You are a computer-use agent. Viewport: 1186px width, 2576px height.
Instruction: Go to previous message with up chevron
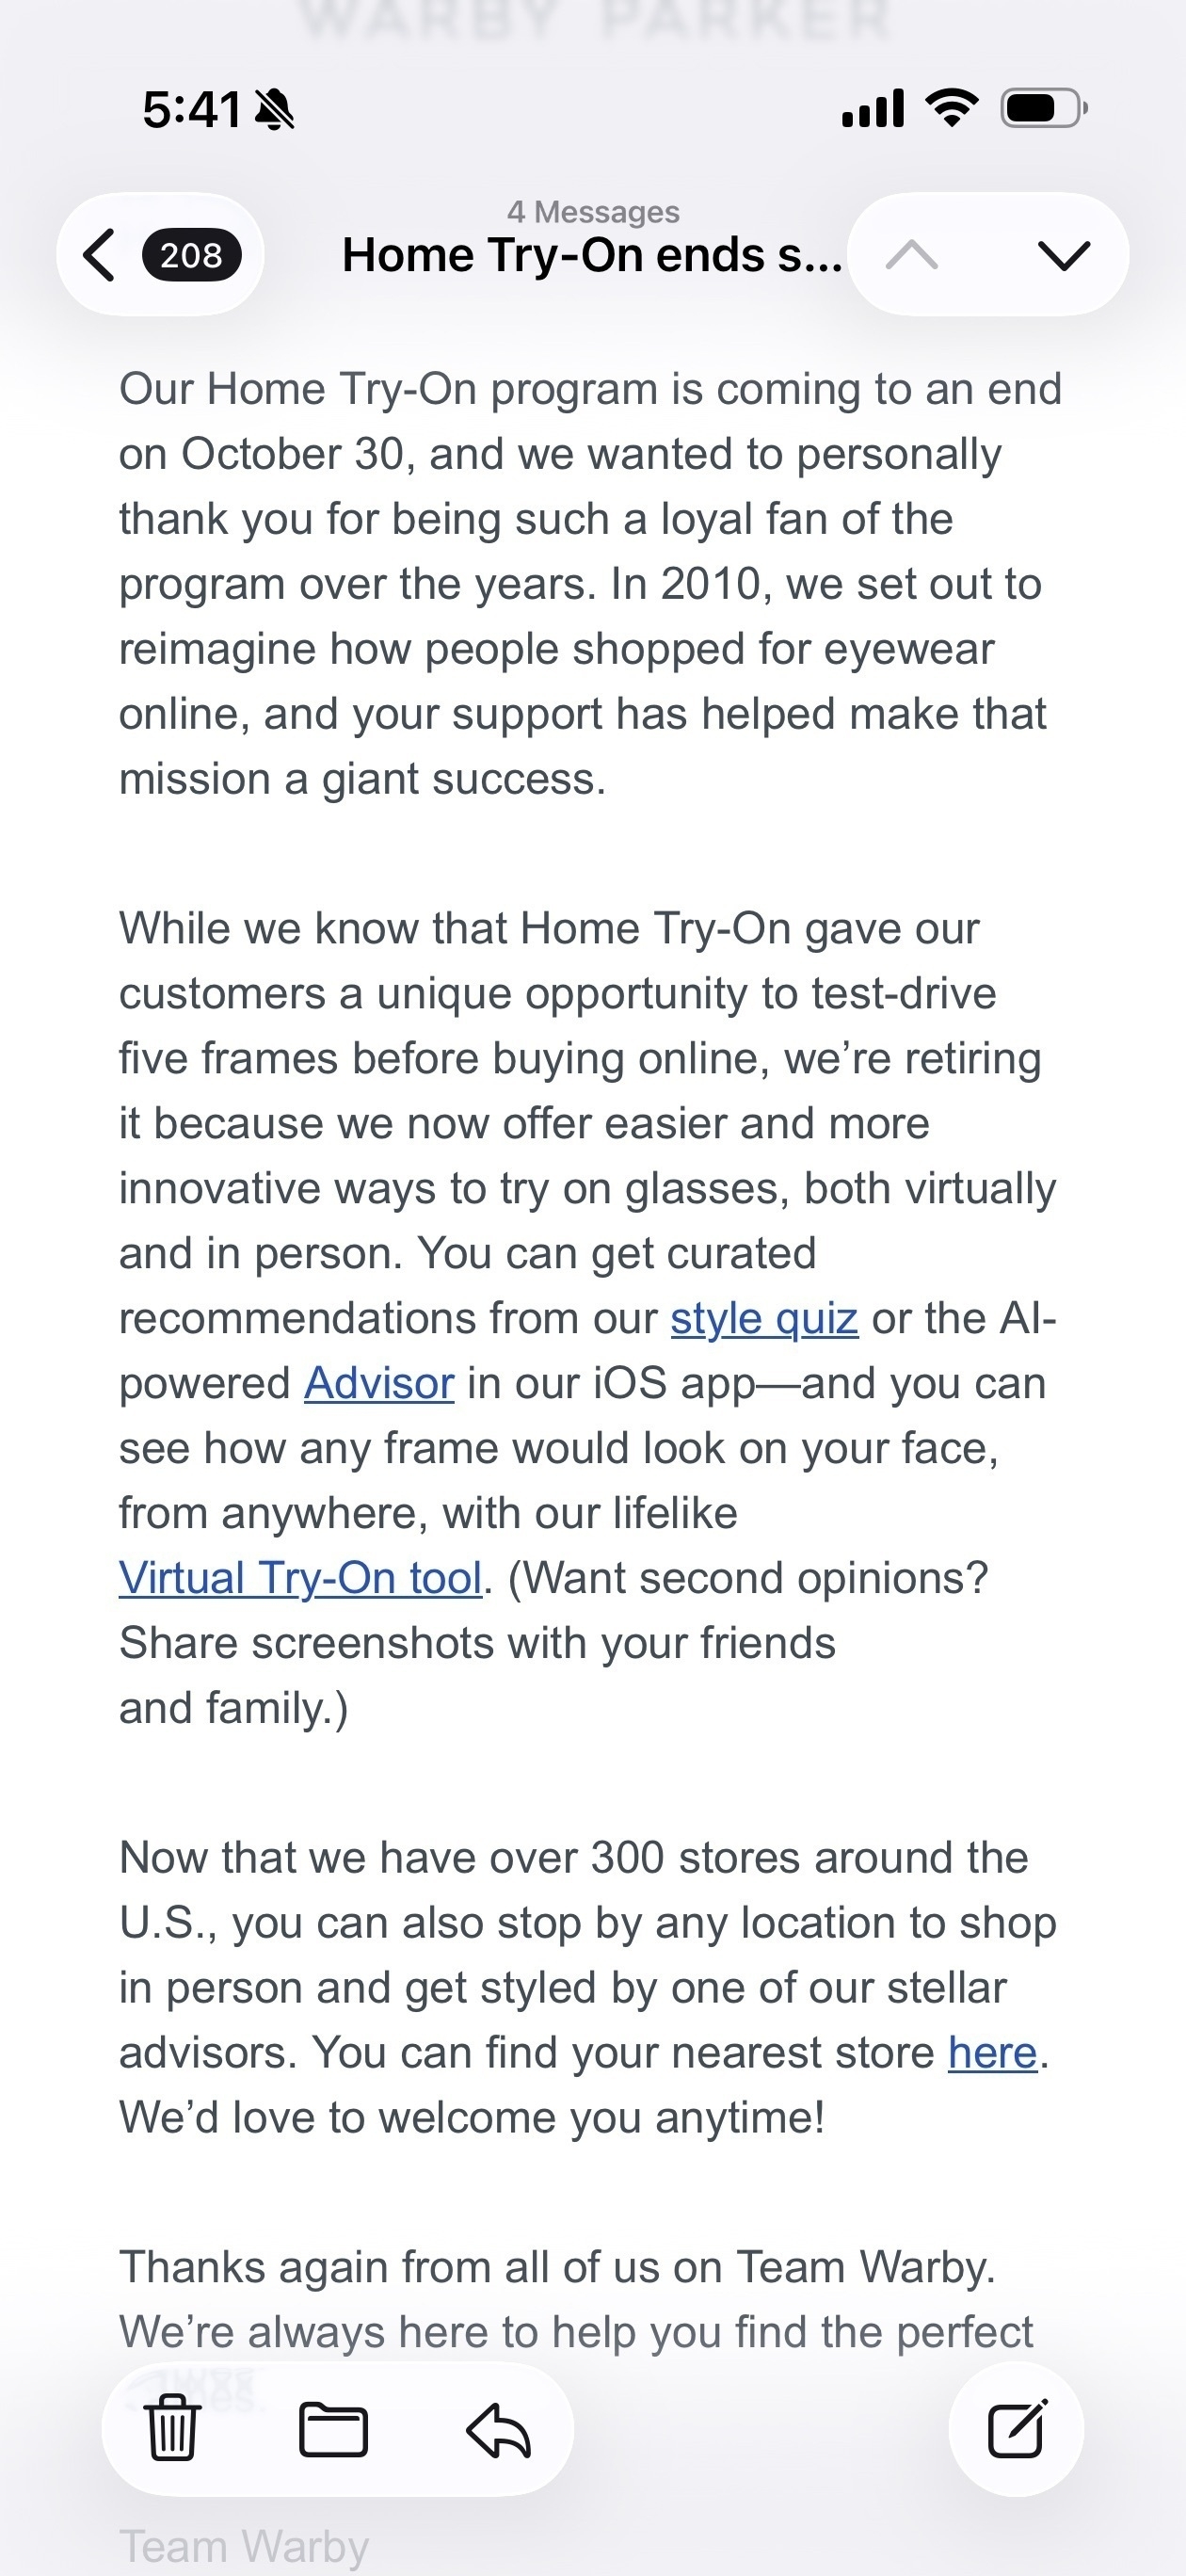[912, 255]
